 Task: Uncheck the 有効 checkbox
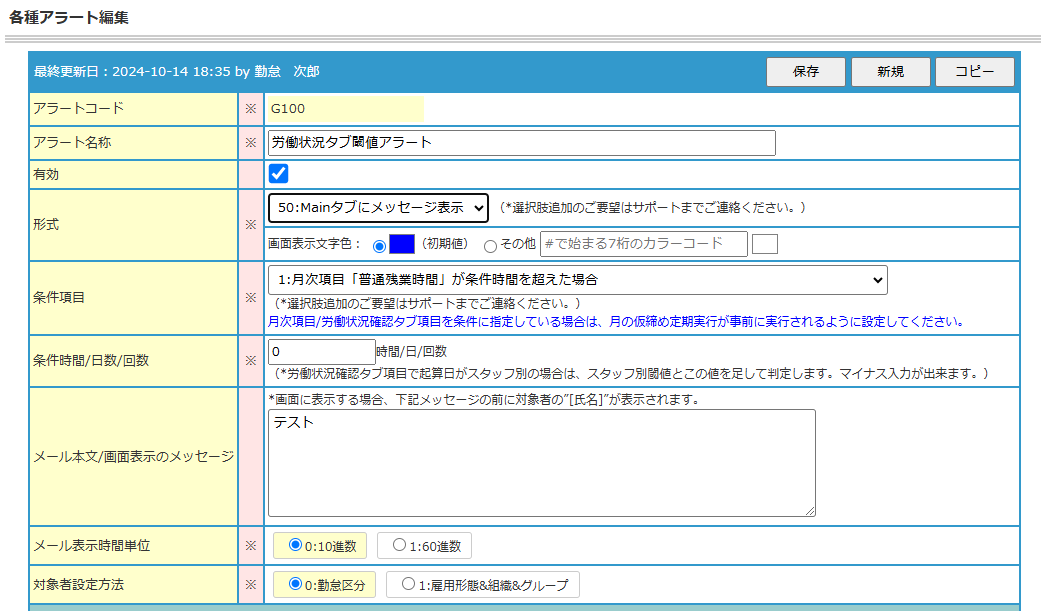(x=278, y=173)
